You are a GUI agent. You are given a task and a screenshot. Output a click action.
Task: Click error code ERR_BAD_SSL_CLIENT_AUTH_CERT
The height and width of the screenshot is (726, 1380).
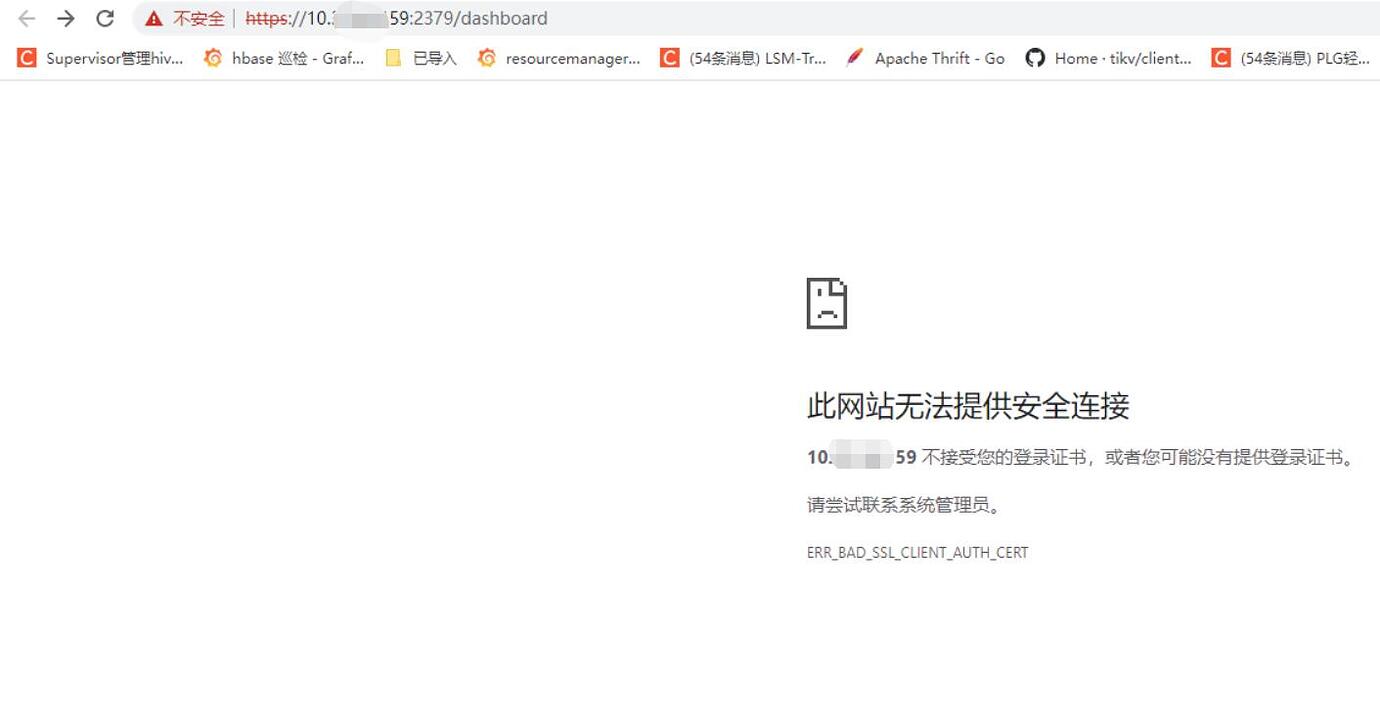point(917,552)
